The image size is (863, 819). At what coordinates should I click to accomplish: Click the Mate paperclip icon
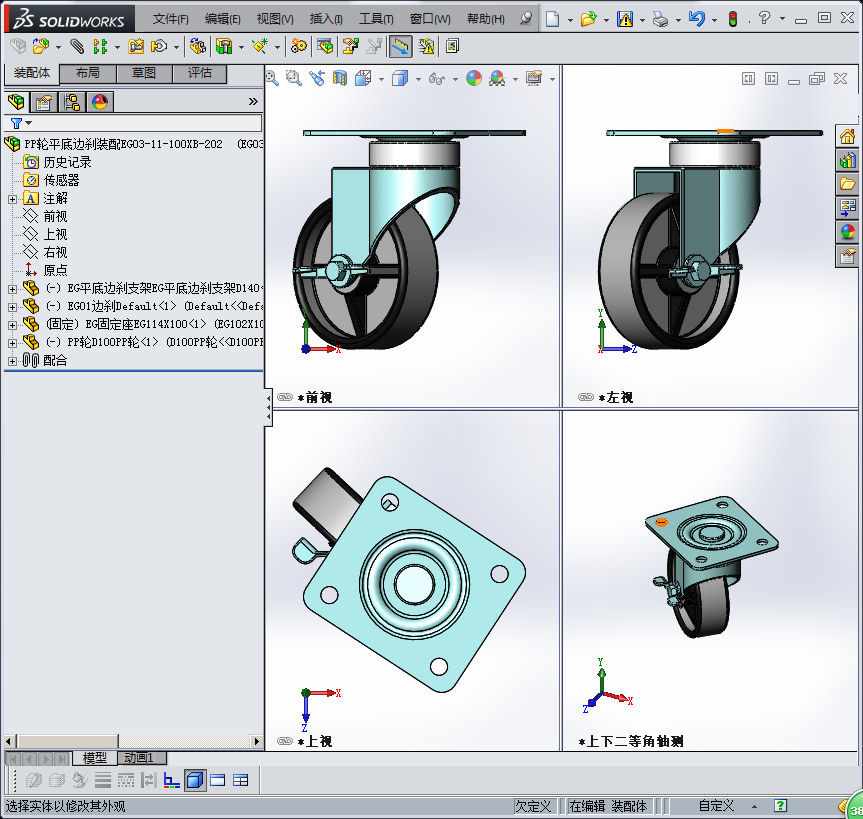click(x=77, y=46)
